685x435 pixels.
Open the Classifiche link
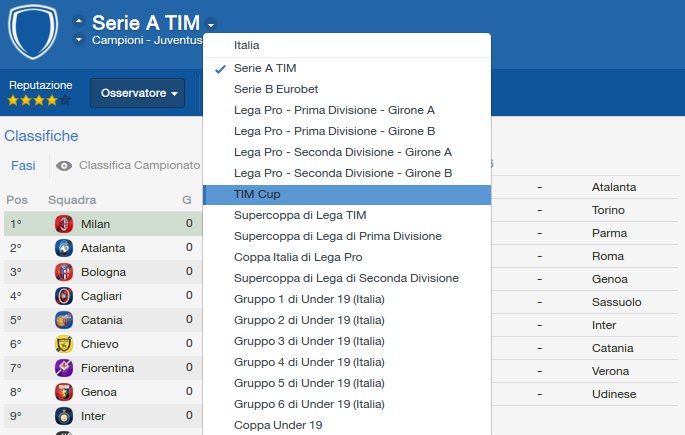tap(41, 135)
